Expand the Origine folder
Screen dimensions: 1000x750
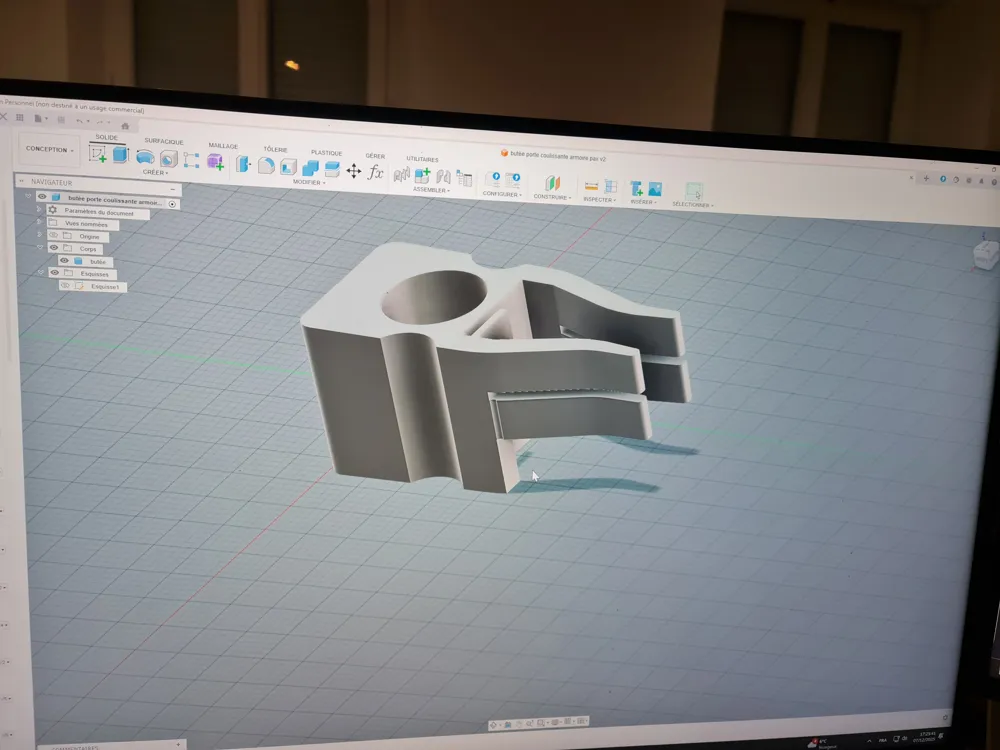coord(40,234)
